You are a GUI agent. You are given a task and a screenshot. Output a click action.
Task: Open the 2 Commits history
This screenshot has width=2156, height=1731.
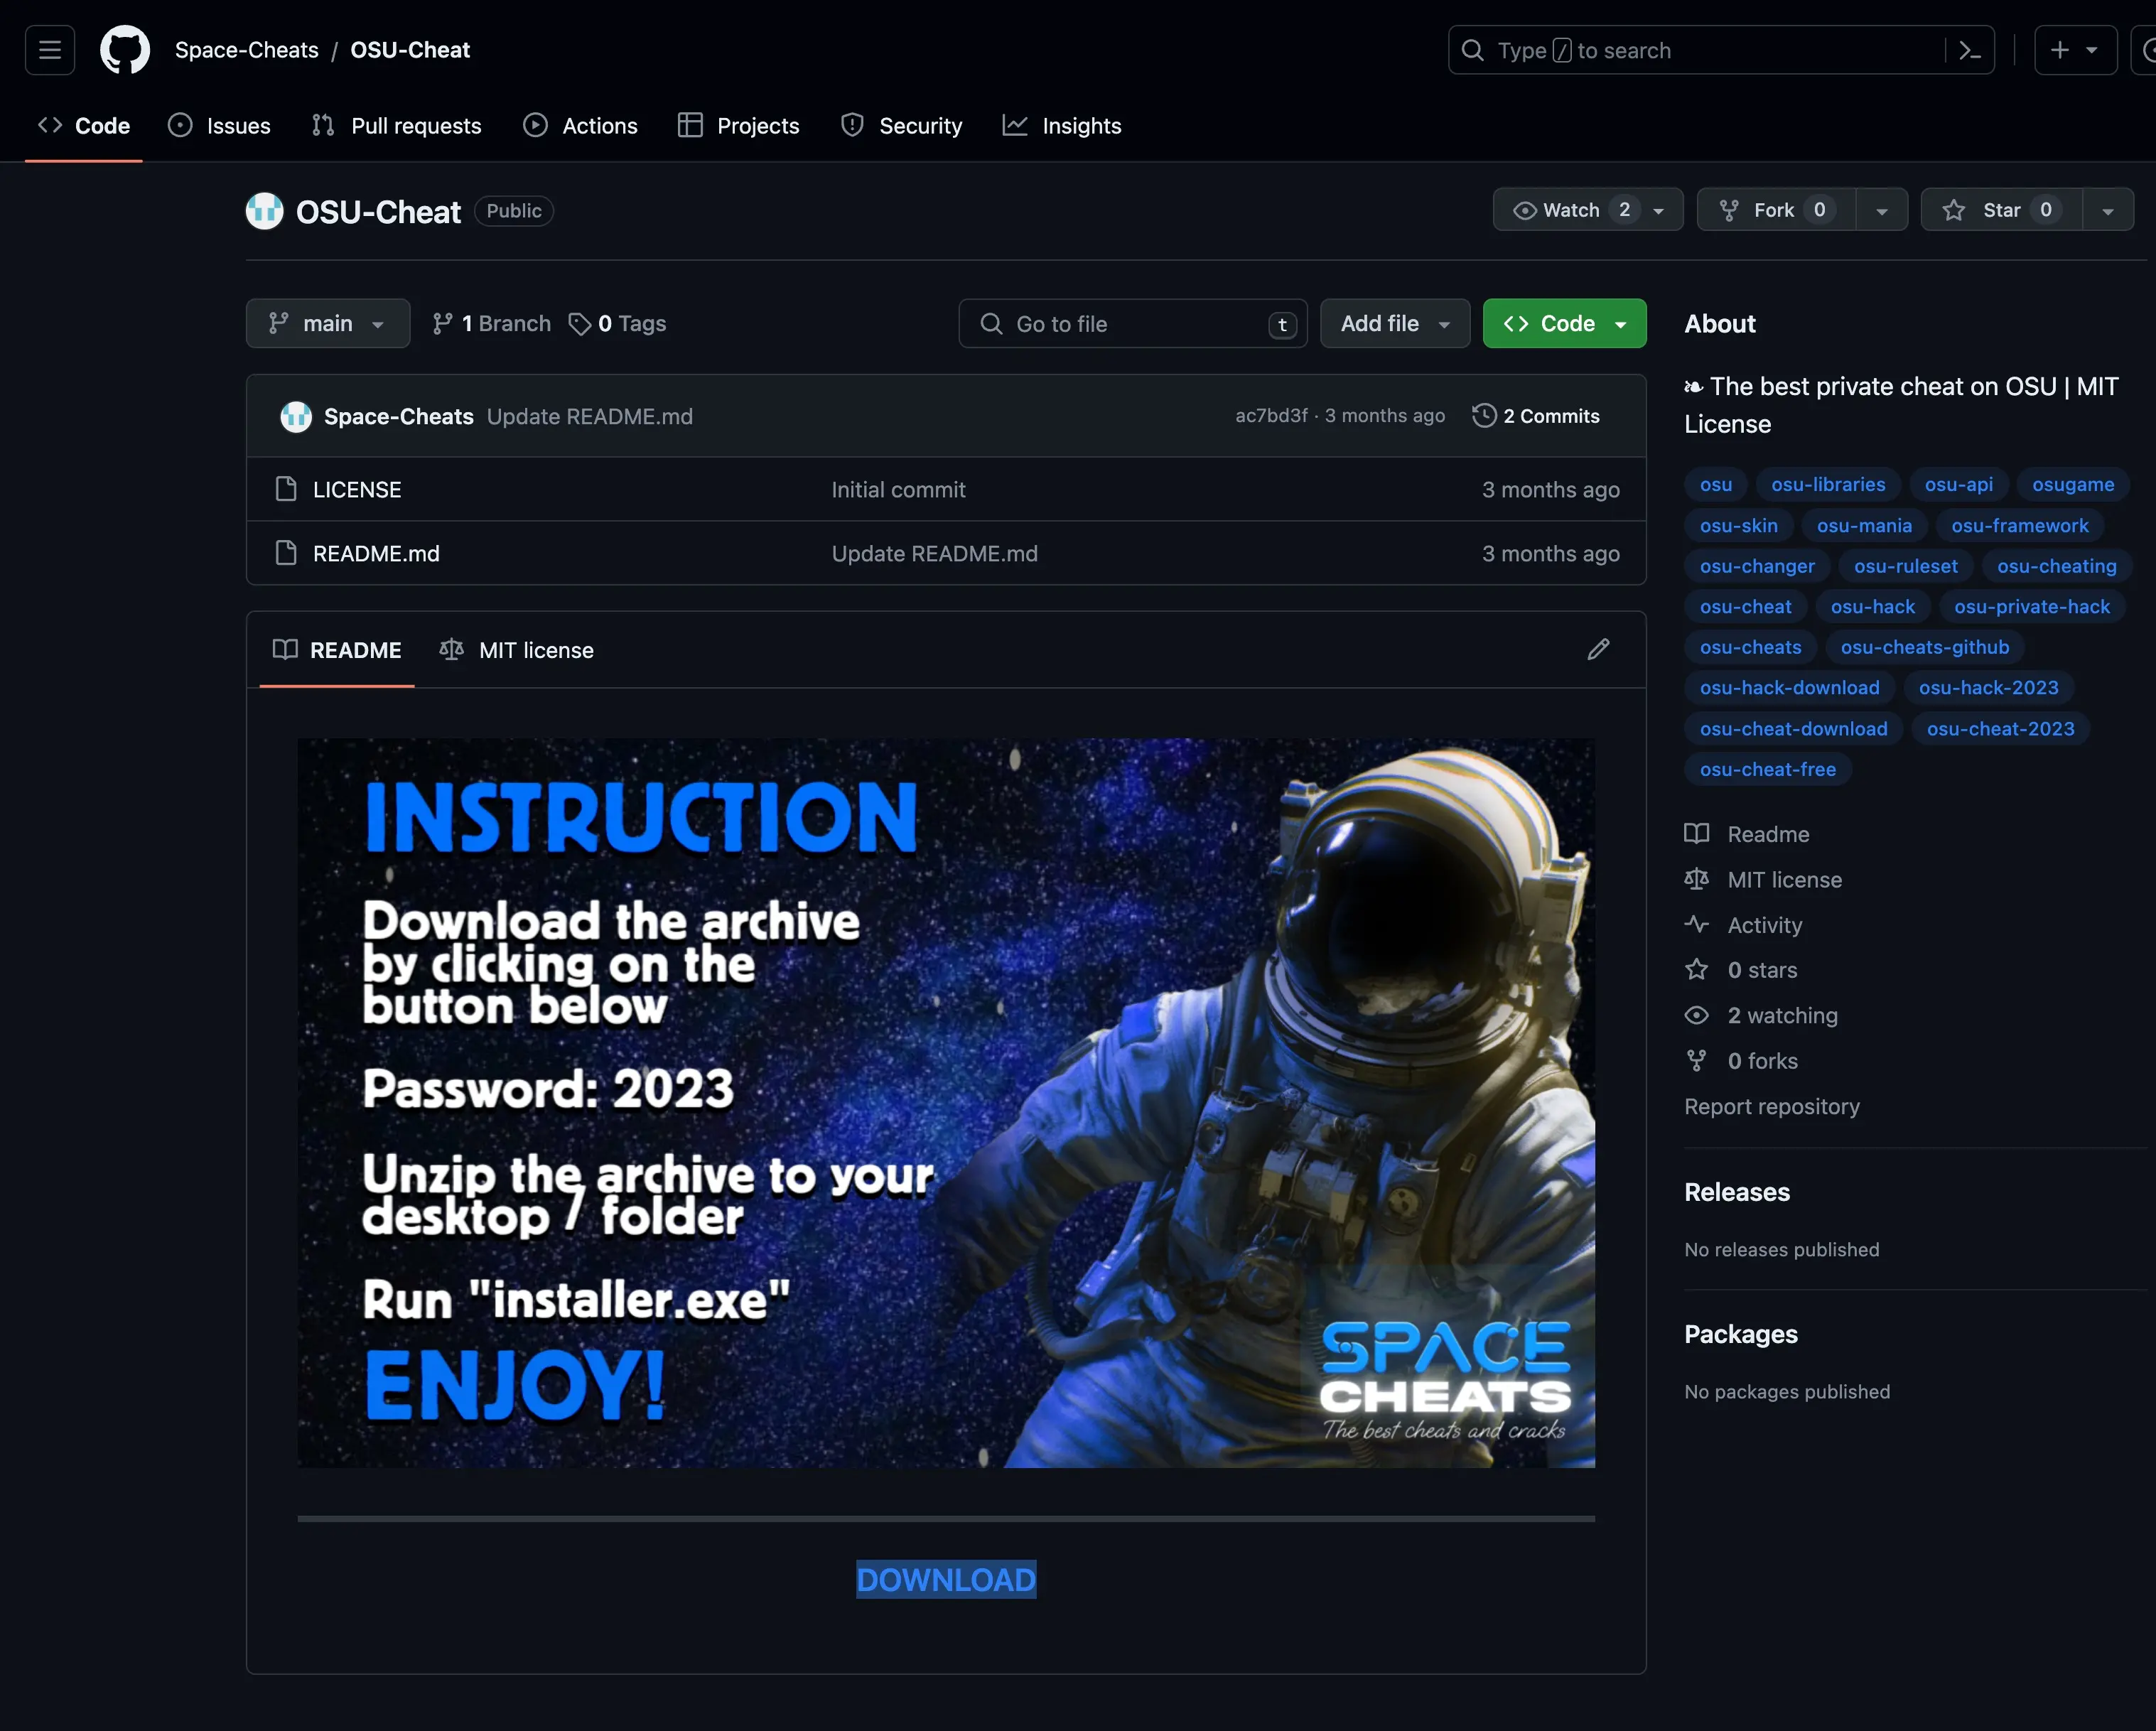[1536, 416]
